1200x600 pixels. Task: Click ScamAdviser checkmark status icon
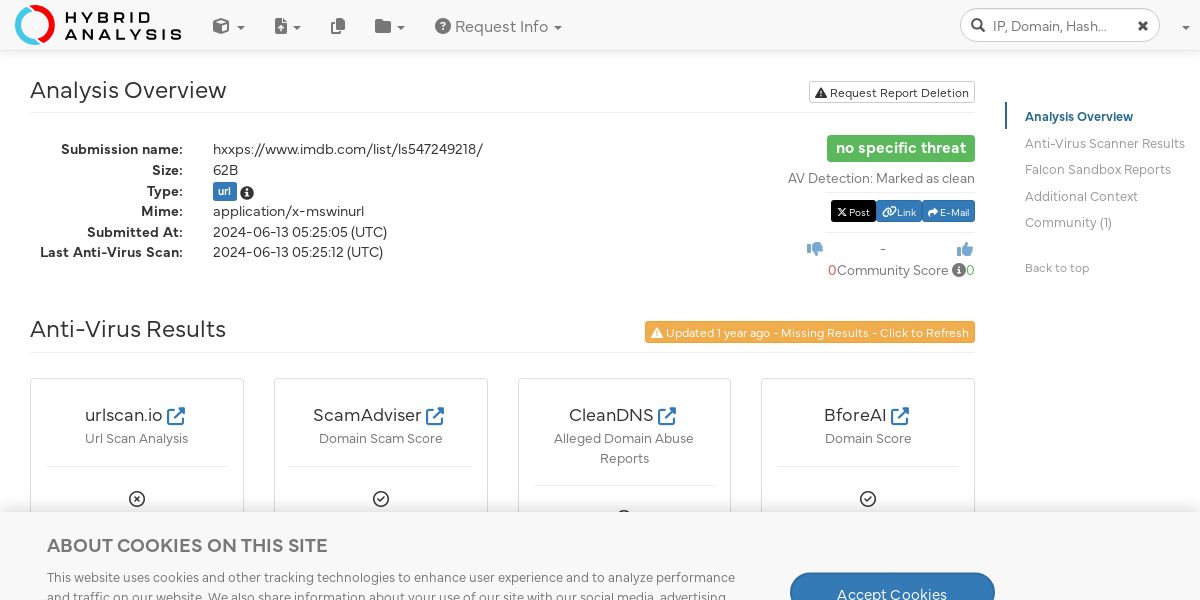pos(381,498)
